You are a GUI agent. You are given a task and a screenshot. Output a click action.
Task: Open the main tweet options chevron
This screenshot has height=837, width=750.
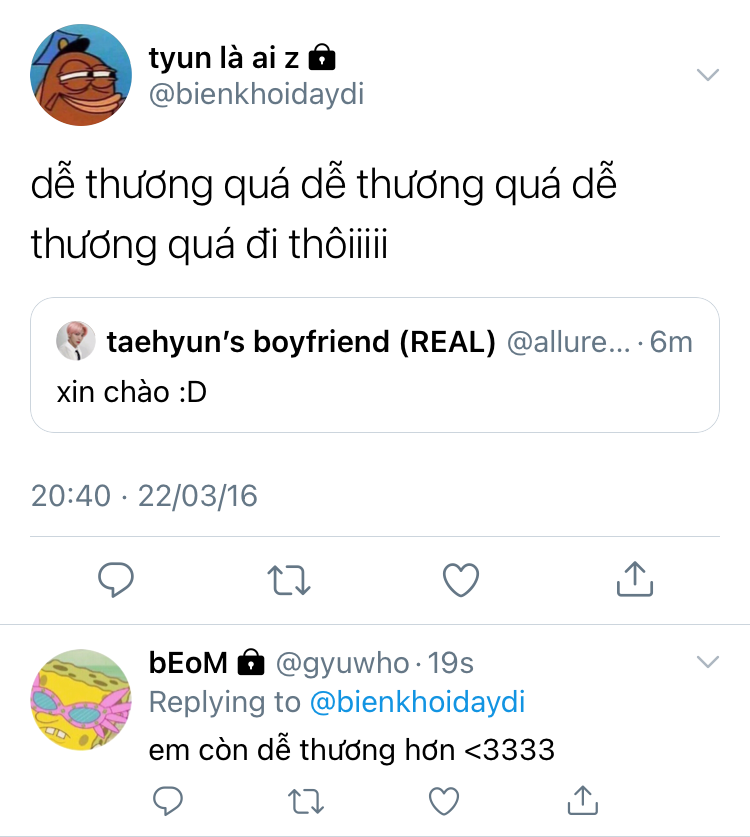[708, 74]
